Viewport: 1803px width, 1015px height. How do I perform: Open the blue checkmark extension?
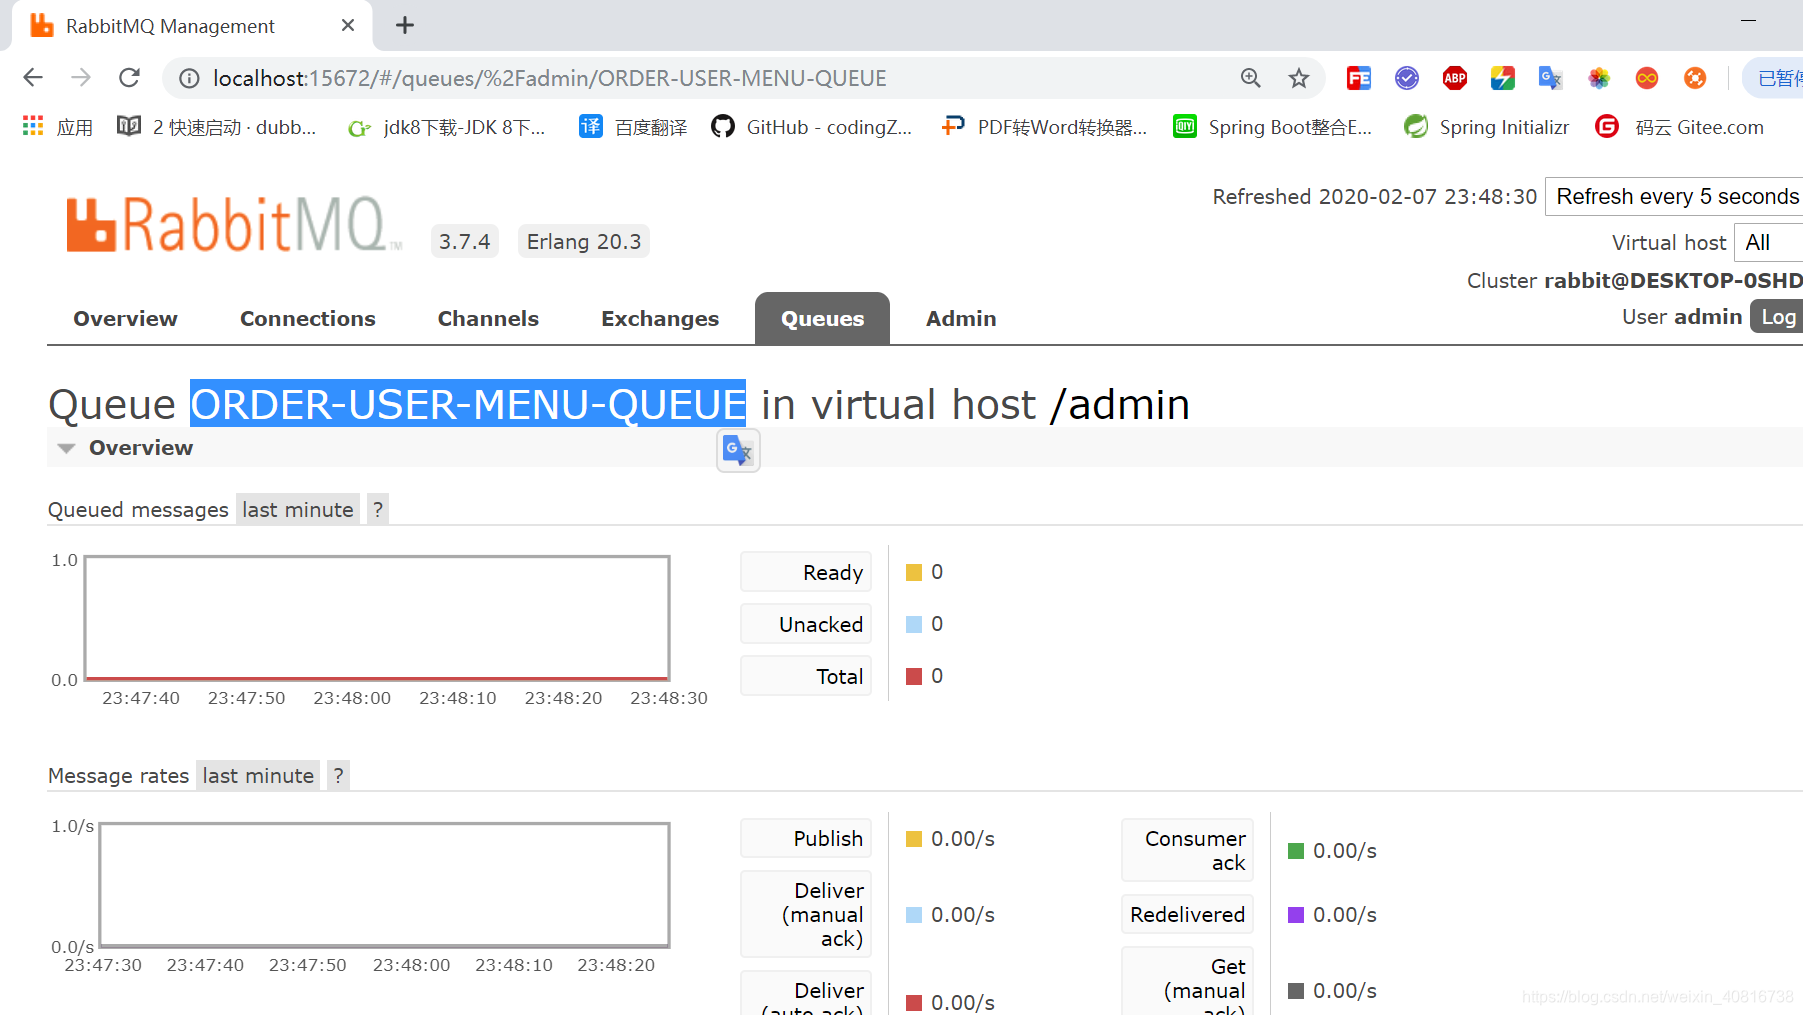1407,78
